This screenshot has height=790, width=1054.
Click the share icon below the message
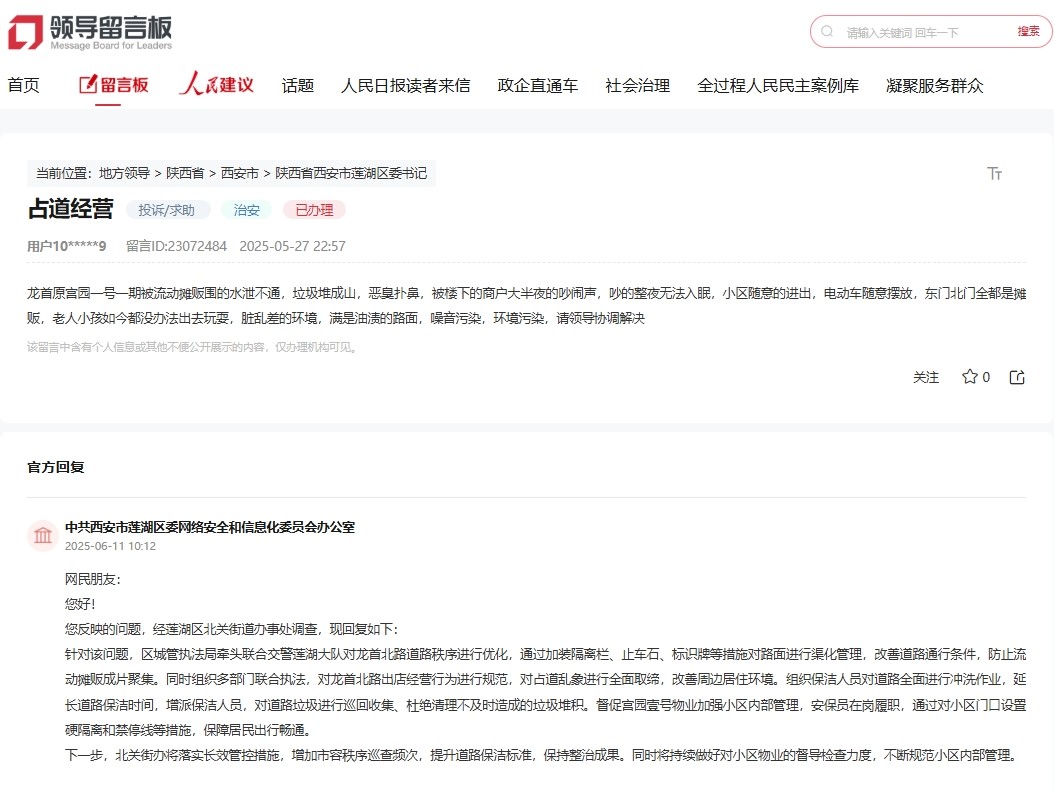(1016, 377)
